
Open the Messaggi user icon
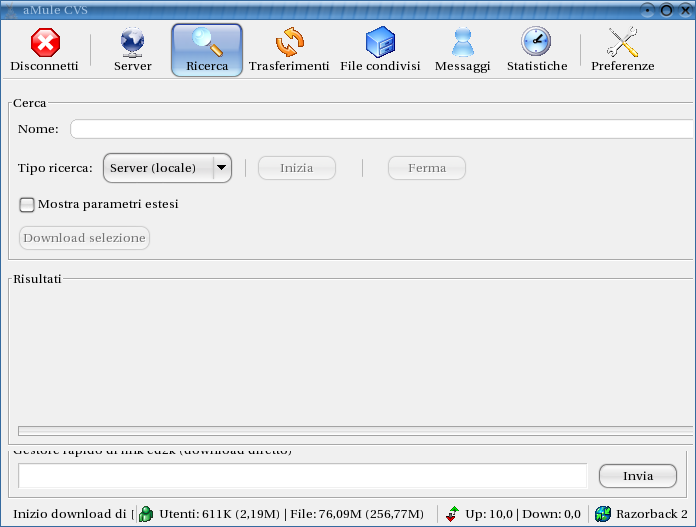coord(462,43)
